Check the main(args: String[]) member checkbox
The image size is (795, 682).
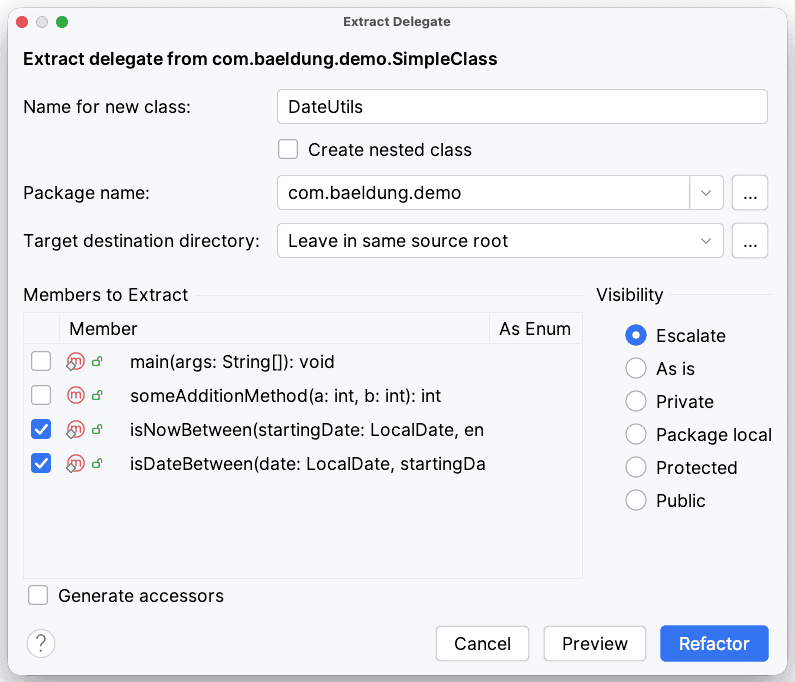(41, 362)
